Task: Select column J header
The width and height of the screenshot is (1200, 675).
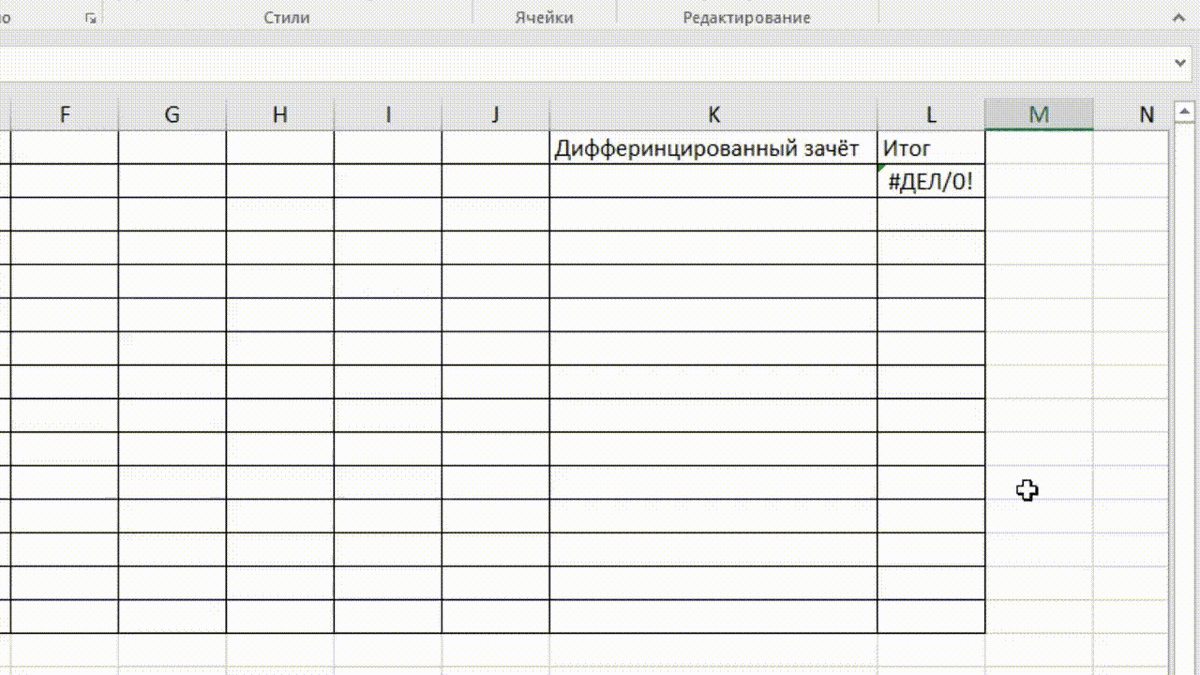Action: [x=495, y=115]
